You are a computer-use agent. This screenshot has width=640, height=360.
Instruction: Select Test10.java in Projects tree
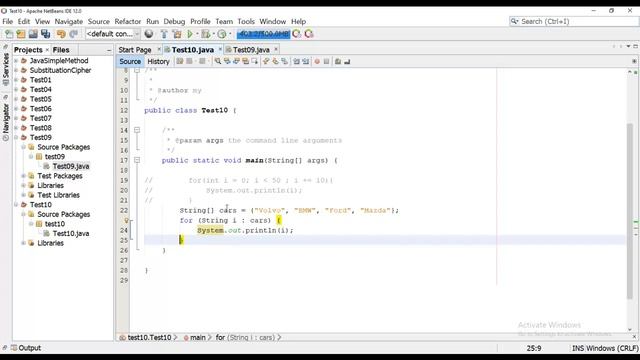71,233
